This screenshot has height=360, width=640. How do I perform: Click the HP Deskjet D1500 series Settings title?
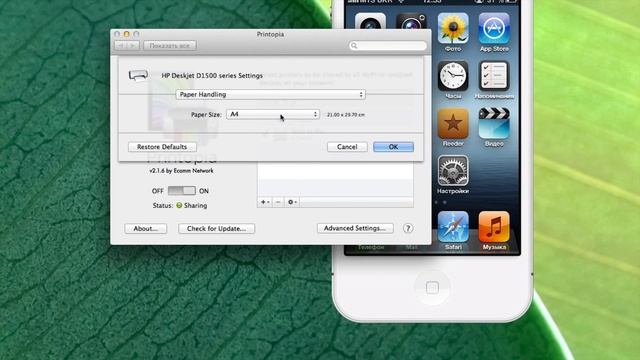(212, 76)
